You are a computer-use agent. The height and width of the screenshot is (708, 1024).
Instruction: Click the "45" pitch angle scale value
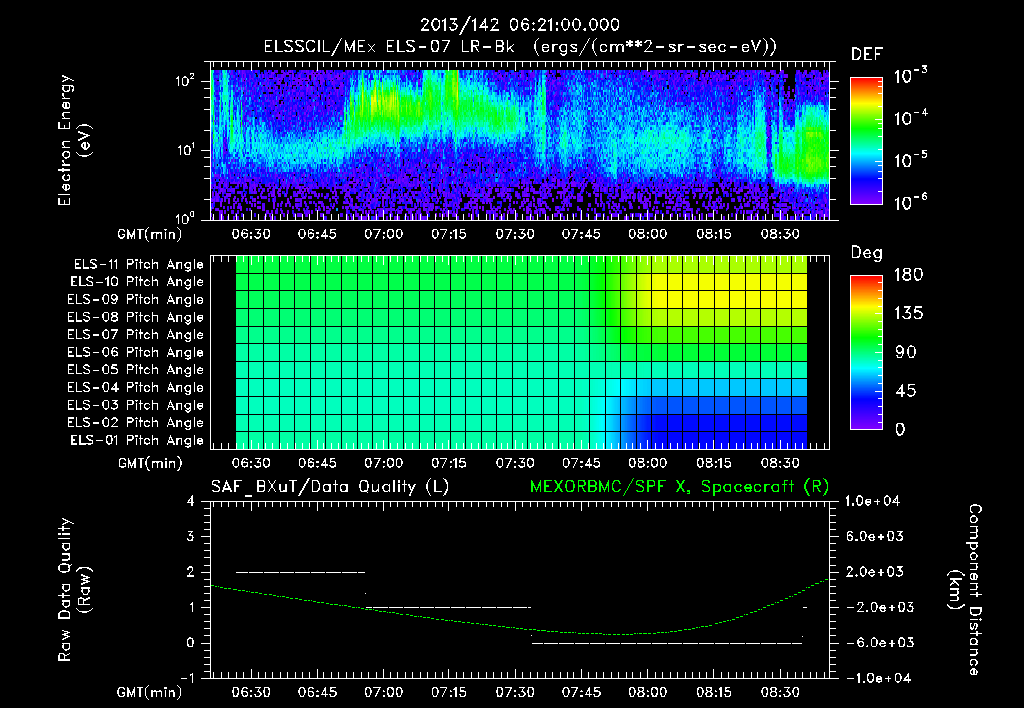906,391
